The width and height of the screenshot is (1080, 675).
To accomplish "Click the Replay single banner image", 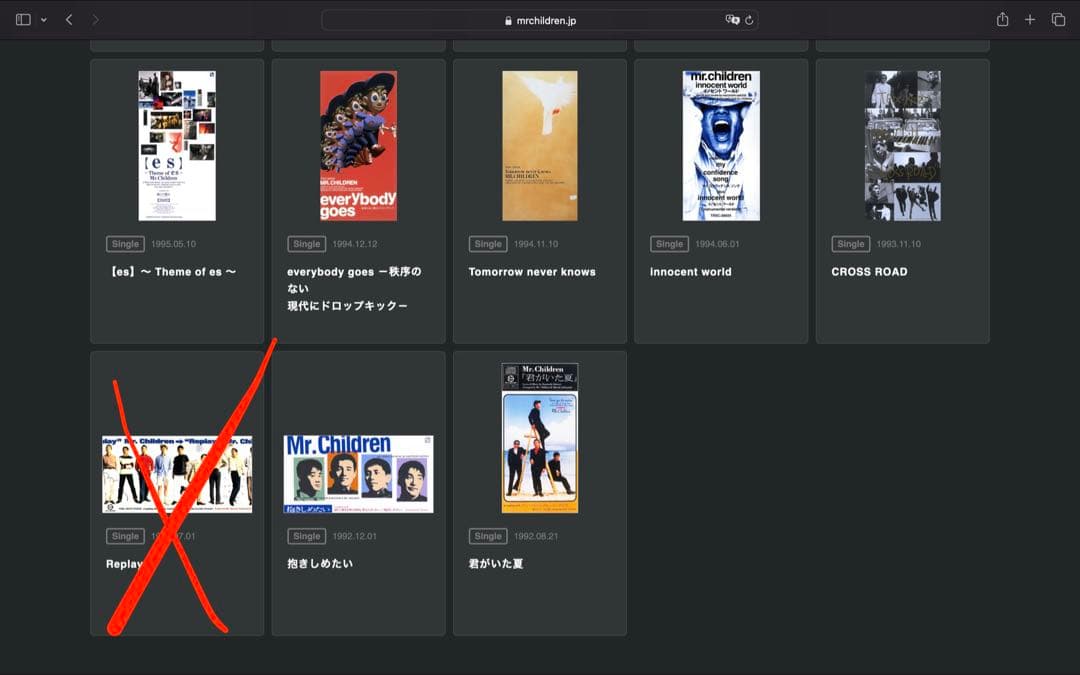I will (177, 474).
